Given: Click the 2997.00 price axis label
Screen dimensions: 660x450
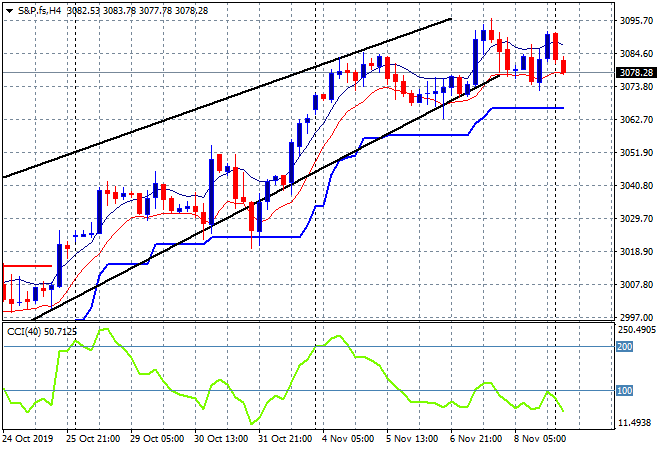Looking at the screenshot, I should point(636,317).
